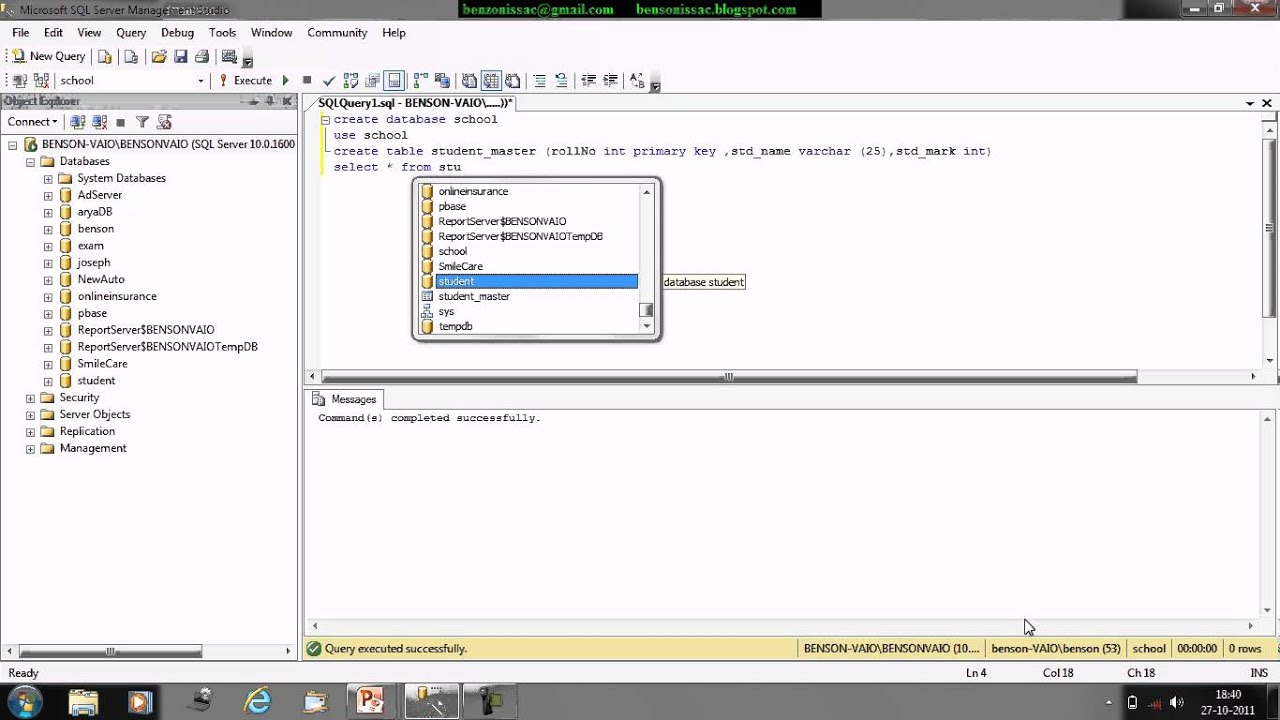The height and width of the screenshot is (720, 1280).
Task: Toggle Results to File option
Action: [x=512, y=80]
